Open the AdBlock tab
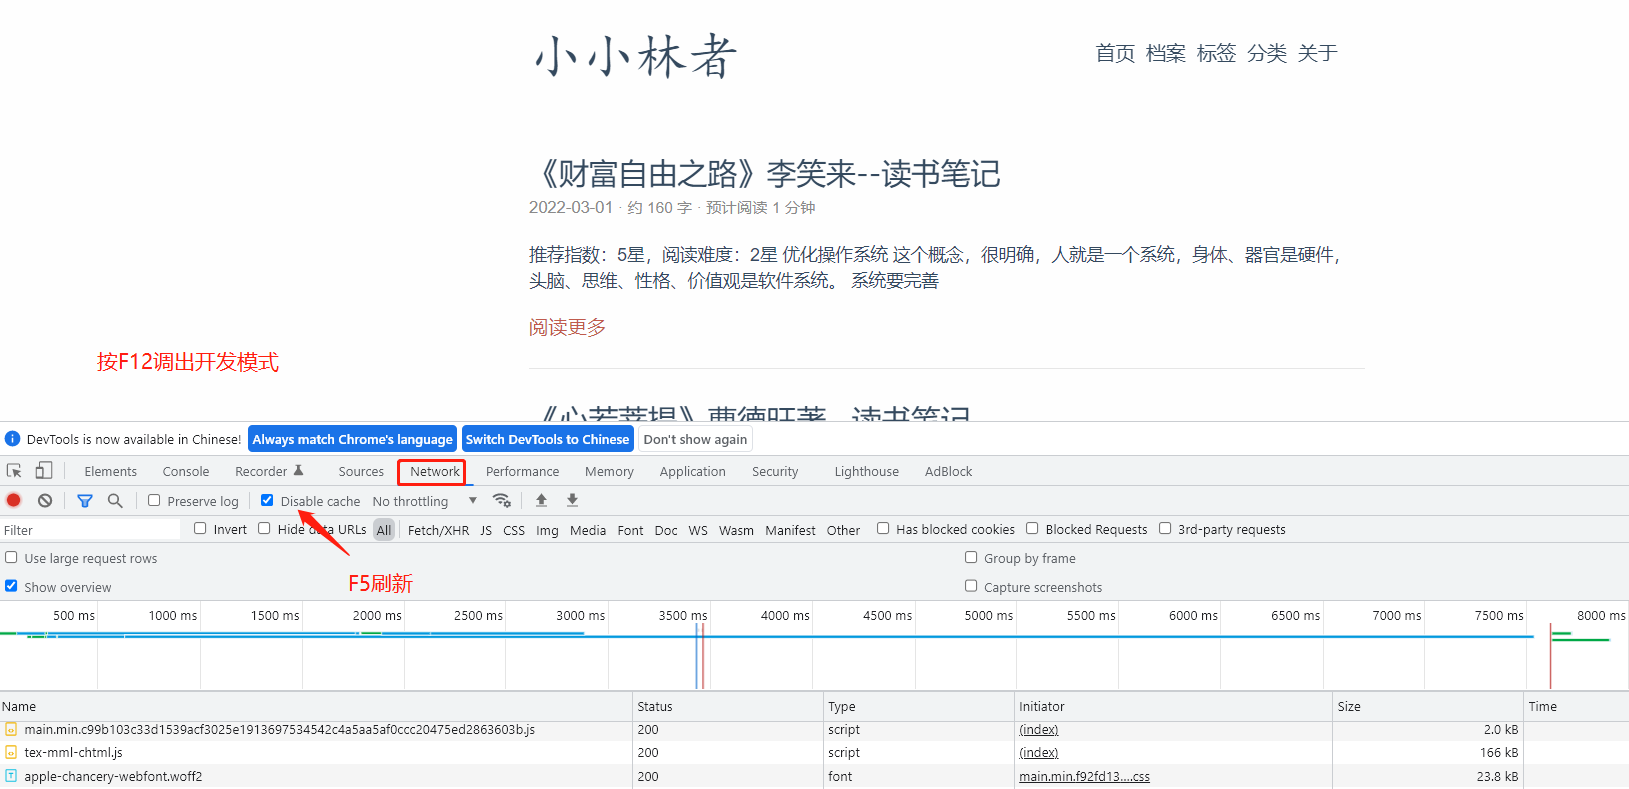Image resolution: width=1629 pixels, height=789 pixels. pyautogui.click(x=949, y=471)
